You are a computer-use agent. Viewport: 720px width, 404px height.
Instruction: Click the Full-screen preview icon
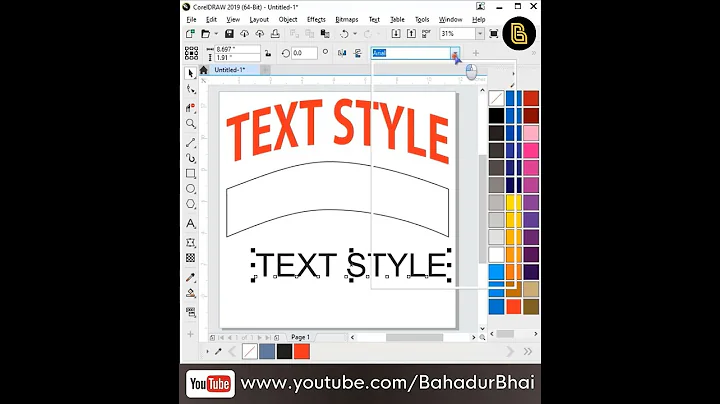(x=494, y=34)
